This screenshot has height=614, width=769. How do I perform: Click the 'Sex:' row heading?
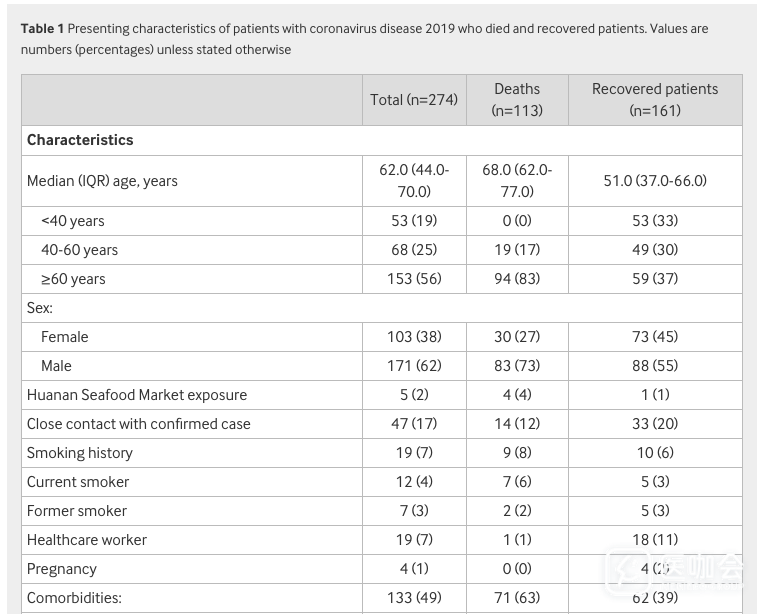(x=40, y=308)
